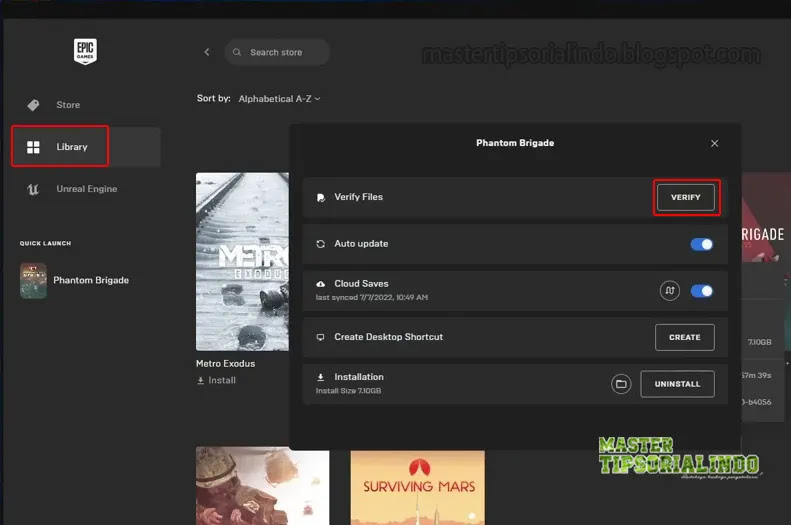Image resolution: width=791 pixels, height=525 pixels.
Task: Click the Install Size 7.10GB text
Action: point(349,391)
